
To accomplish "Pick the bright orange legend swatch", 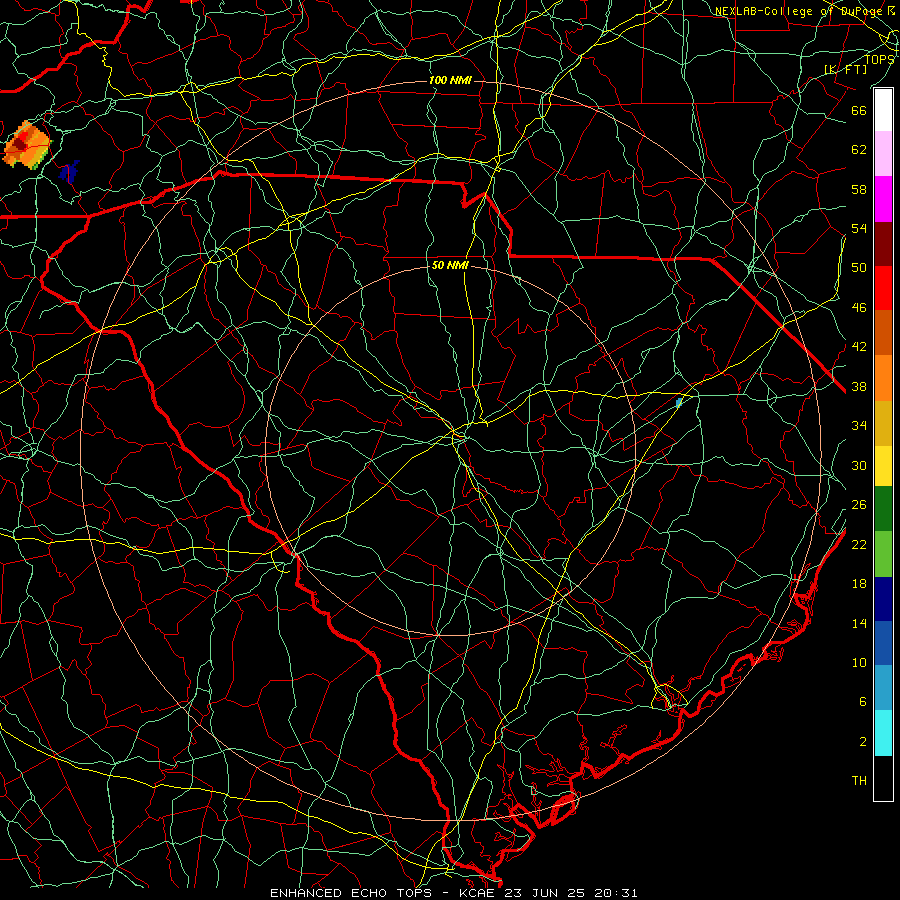I will coord(883,377).
